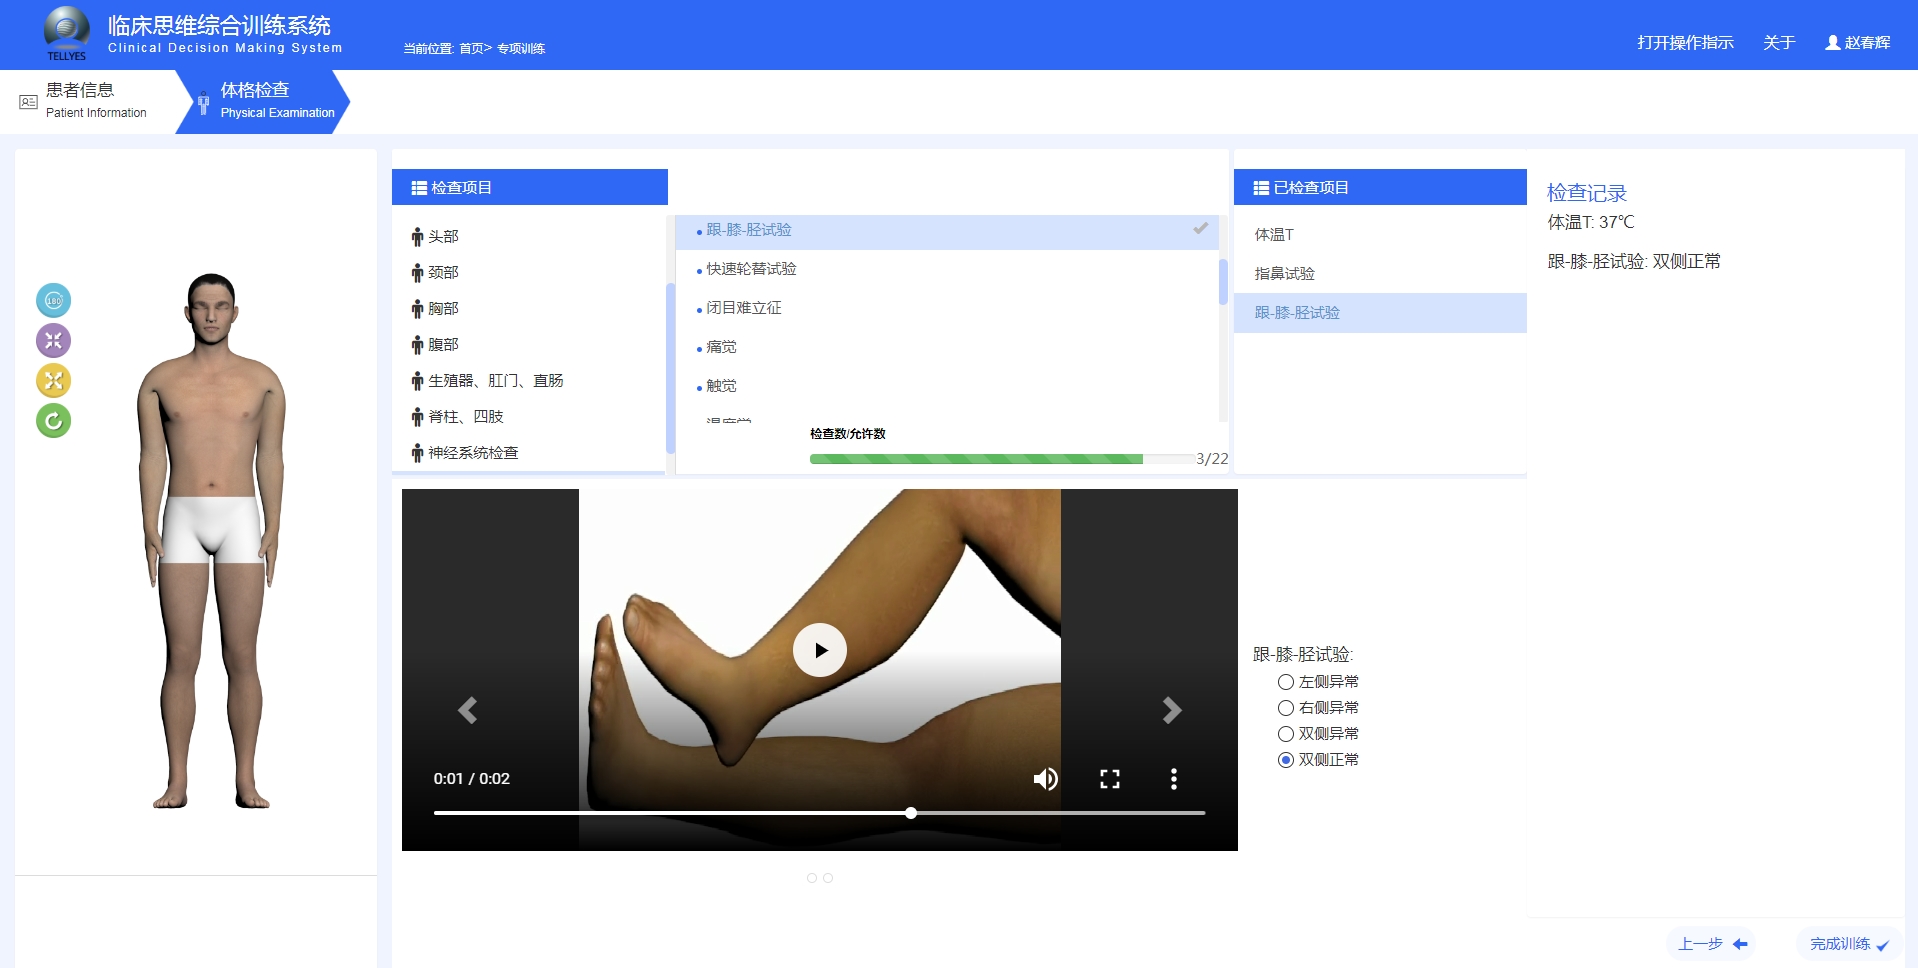This screenshot has width=1918, height=968.
Task: Select the 右侧异常 radio option
Action: [1286, 708]
